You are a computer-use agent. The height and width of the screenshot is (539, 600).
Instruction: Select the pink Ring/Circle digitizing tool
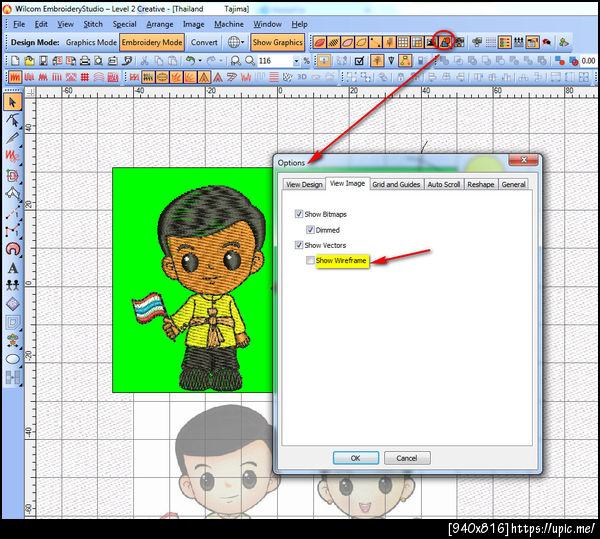point(12,249)
